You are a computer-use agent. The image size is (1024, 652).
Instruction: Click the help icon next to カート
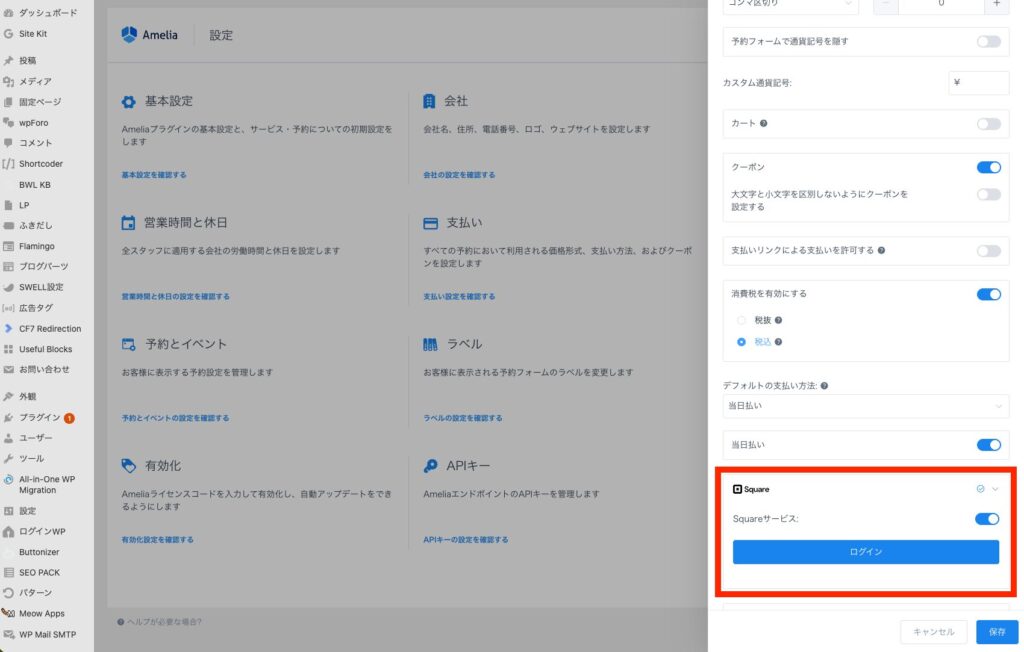click(764, 124)
